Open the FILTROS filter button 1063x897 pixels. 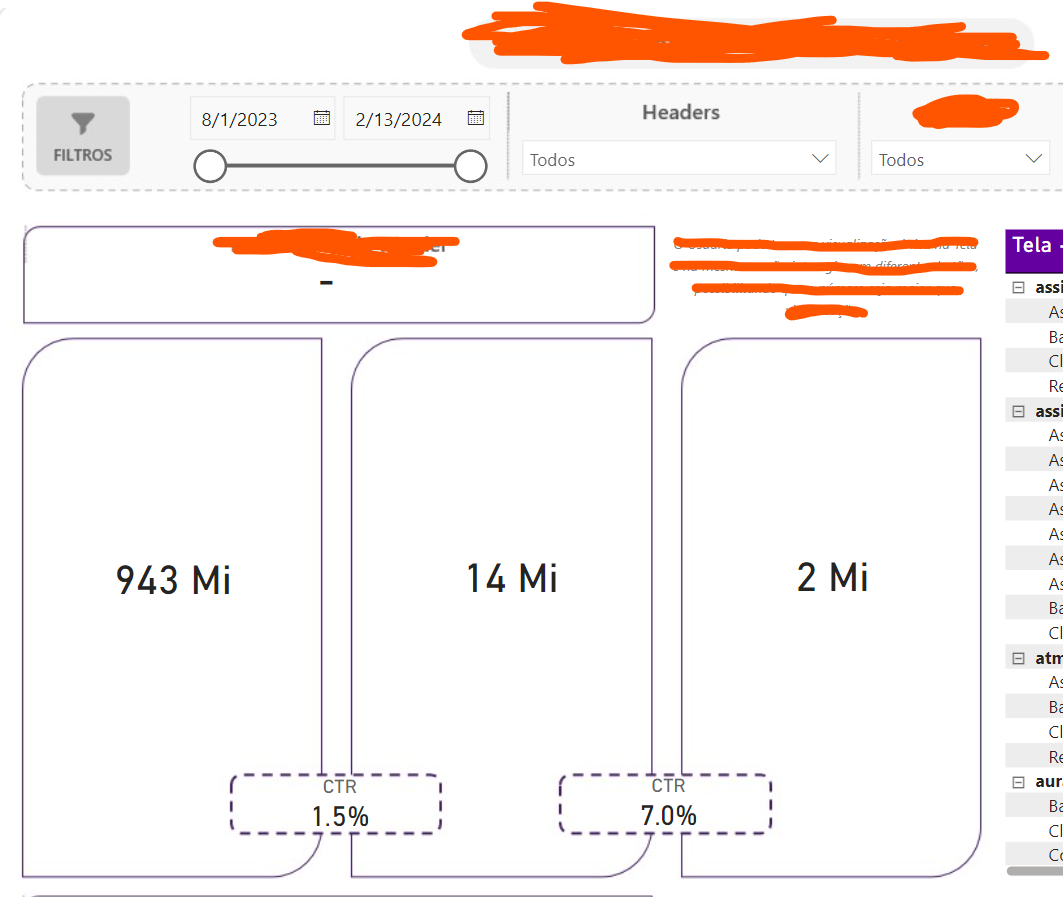pos(83,136)
